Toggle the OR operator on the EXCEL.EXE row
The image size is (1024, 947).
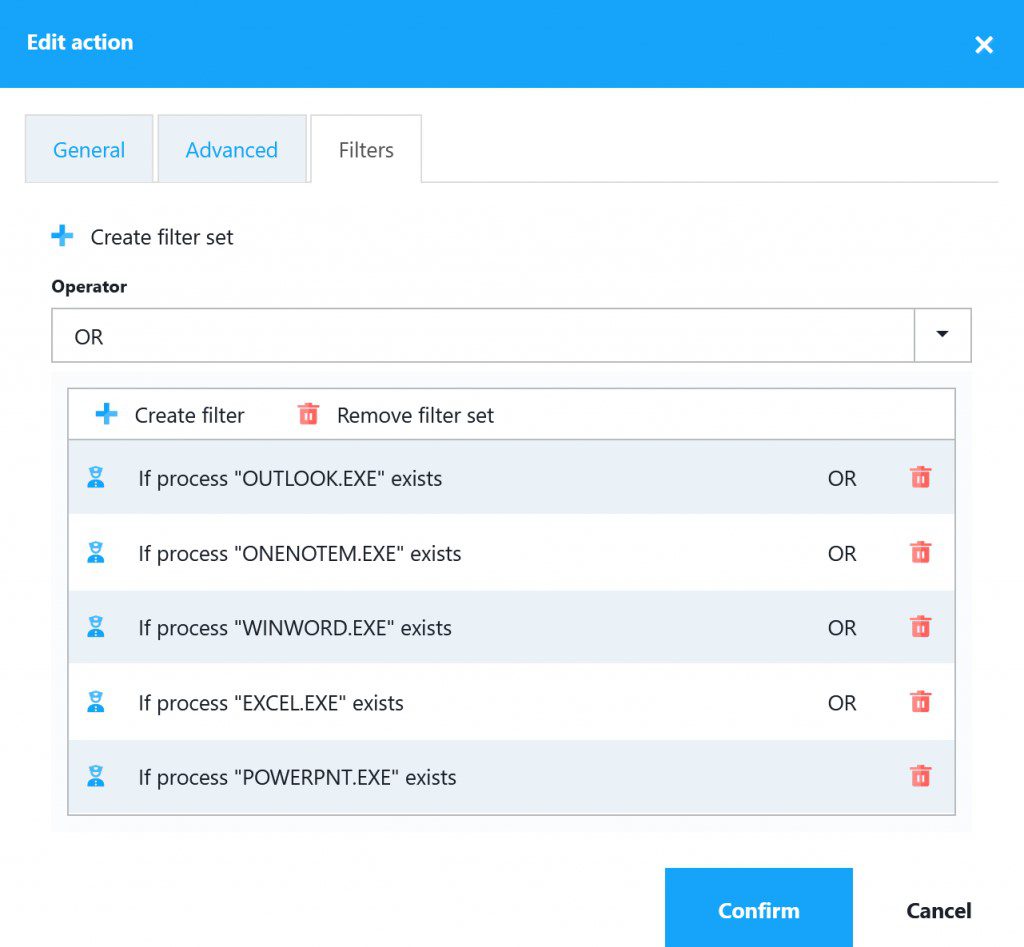click(x=842, y=703)
